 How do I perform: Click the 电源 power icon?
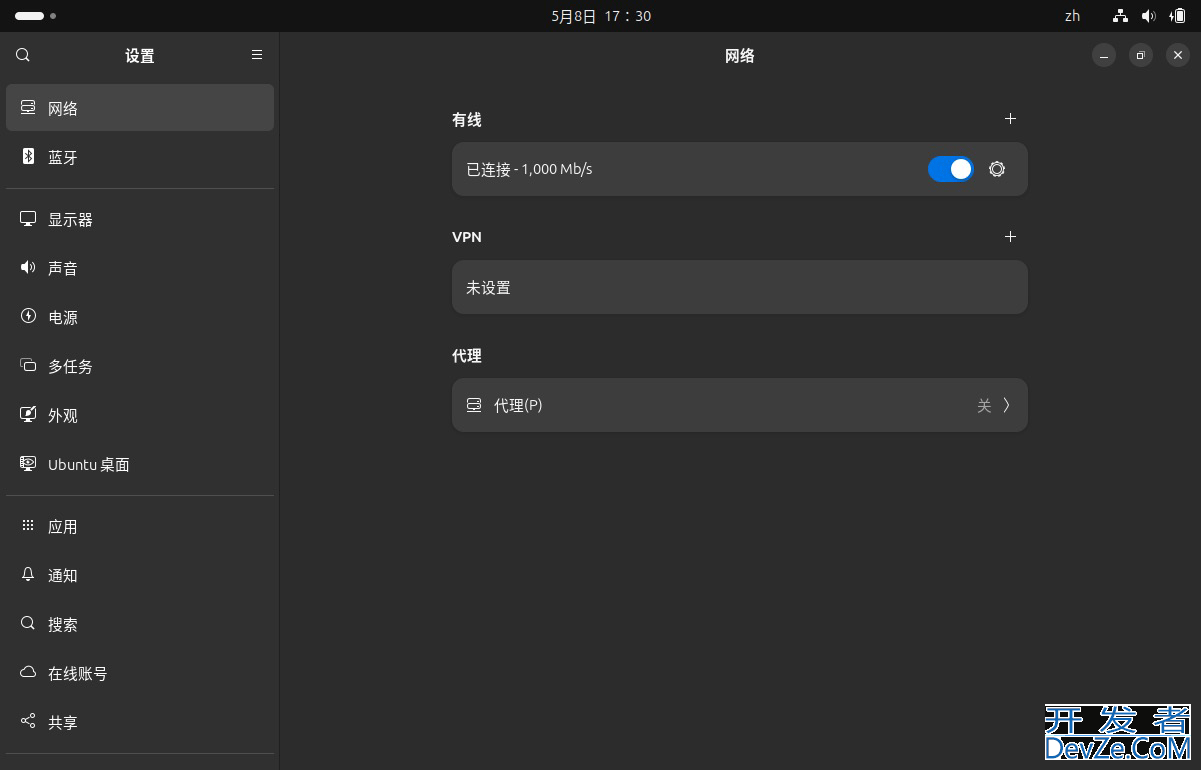coord(28,316)
